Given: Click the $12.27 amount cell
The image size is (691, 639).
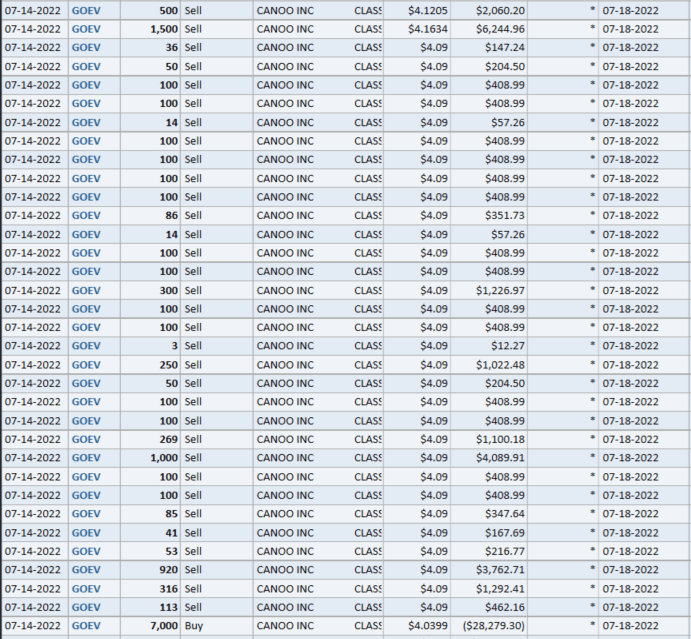Looking at the screenshot, I should (x=489, y=346).
